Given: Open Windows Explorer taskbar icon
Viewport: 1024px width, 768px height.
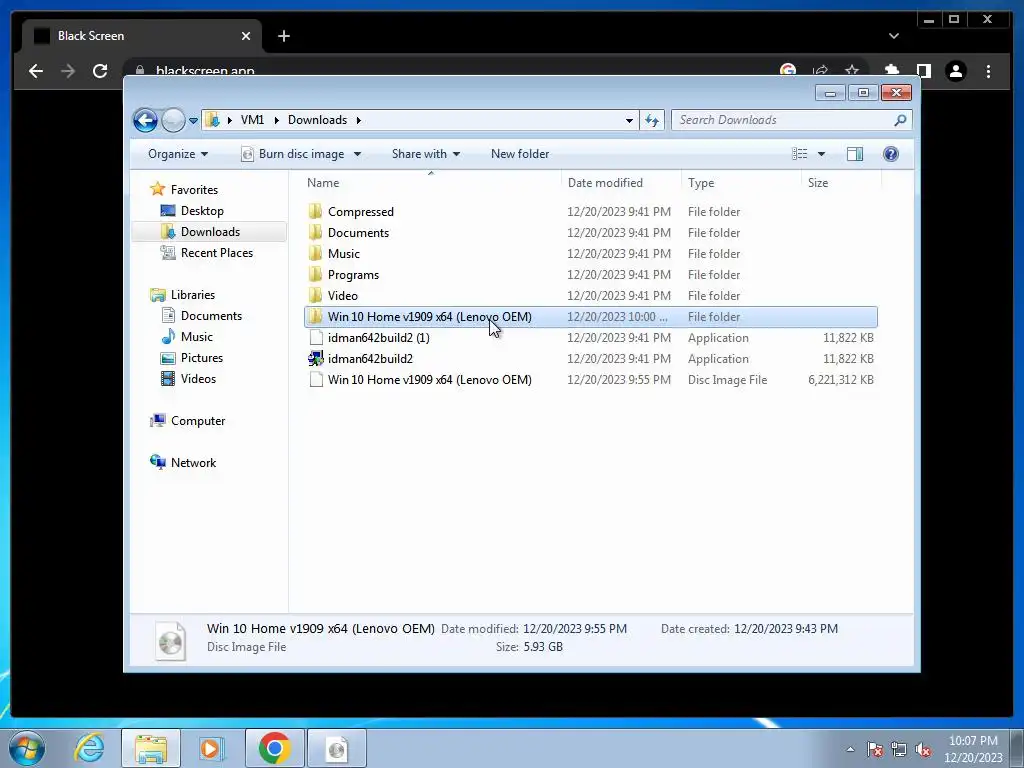Looking at the screenshot, I should [x=150, y=748].
